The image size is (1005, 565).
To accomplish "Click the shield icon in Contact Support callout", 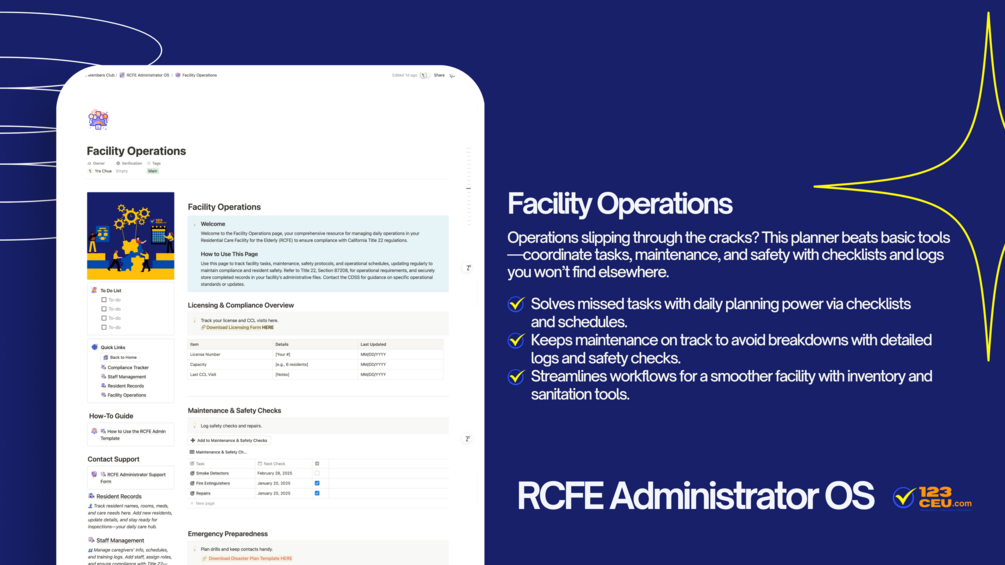I will click(94, 475).
